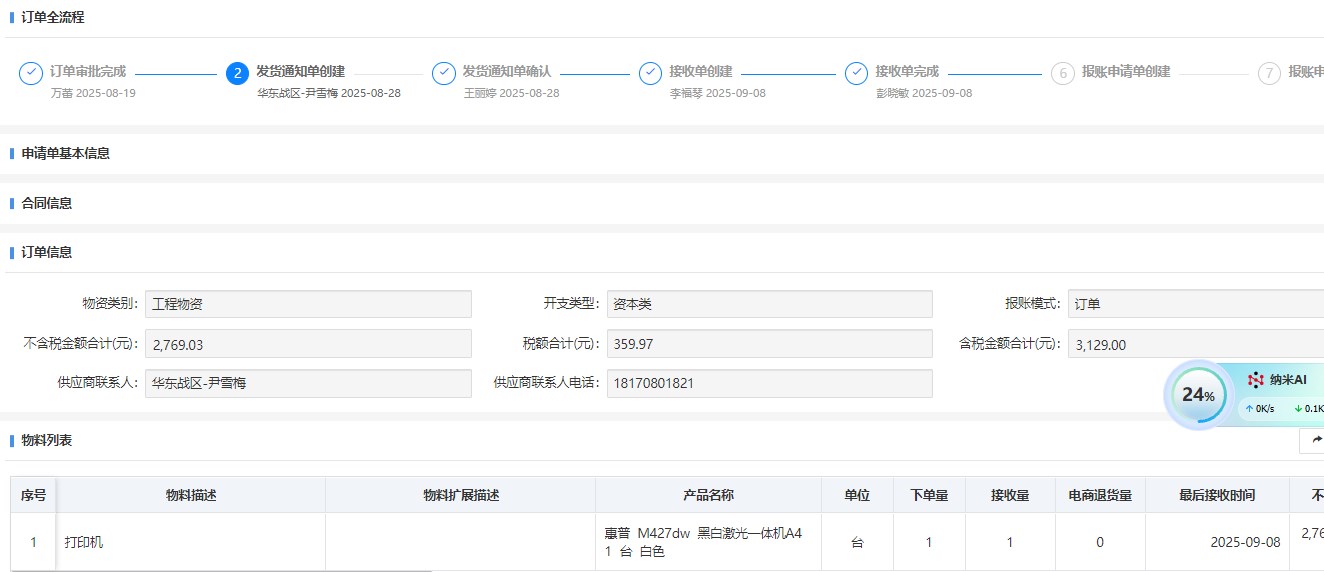Viewport: 1324px width, 572px height.
Task: Click the 供应商联系人电话 input field
Action: [769, 383]
